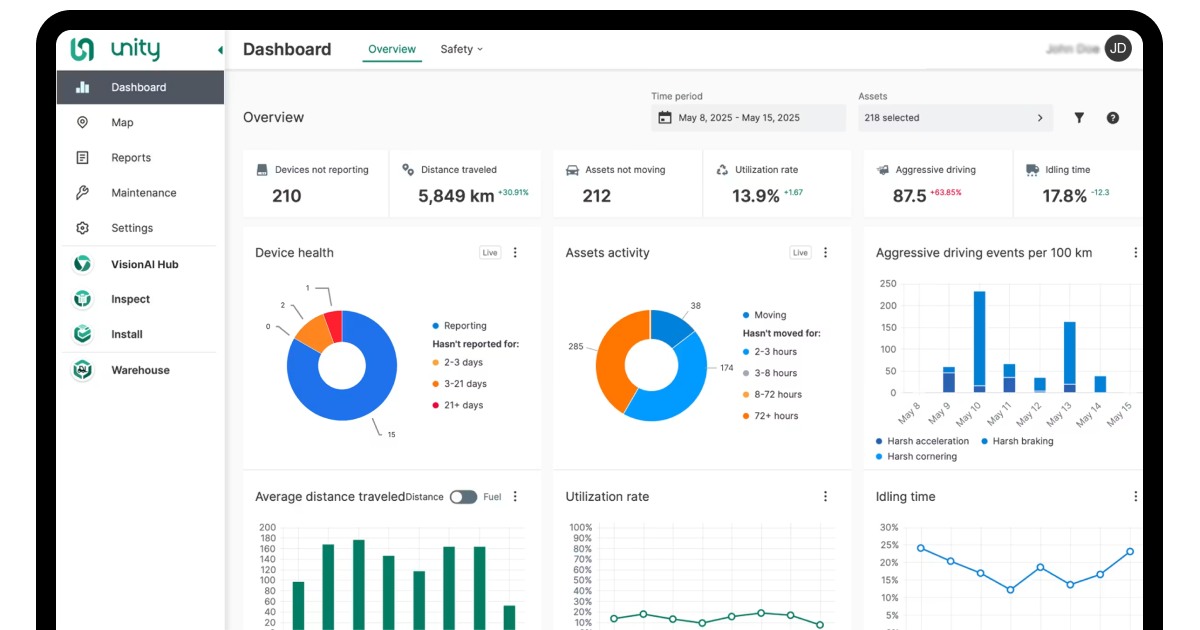This screenshot has height=630, width=1200.
Task: Click the Maintenance wrench icon
Action: point(82,192)
